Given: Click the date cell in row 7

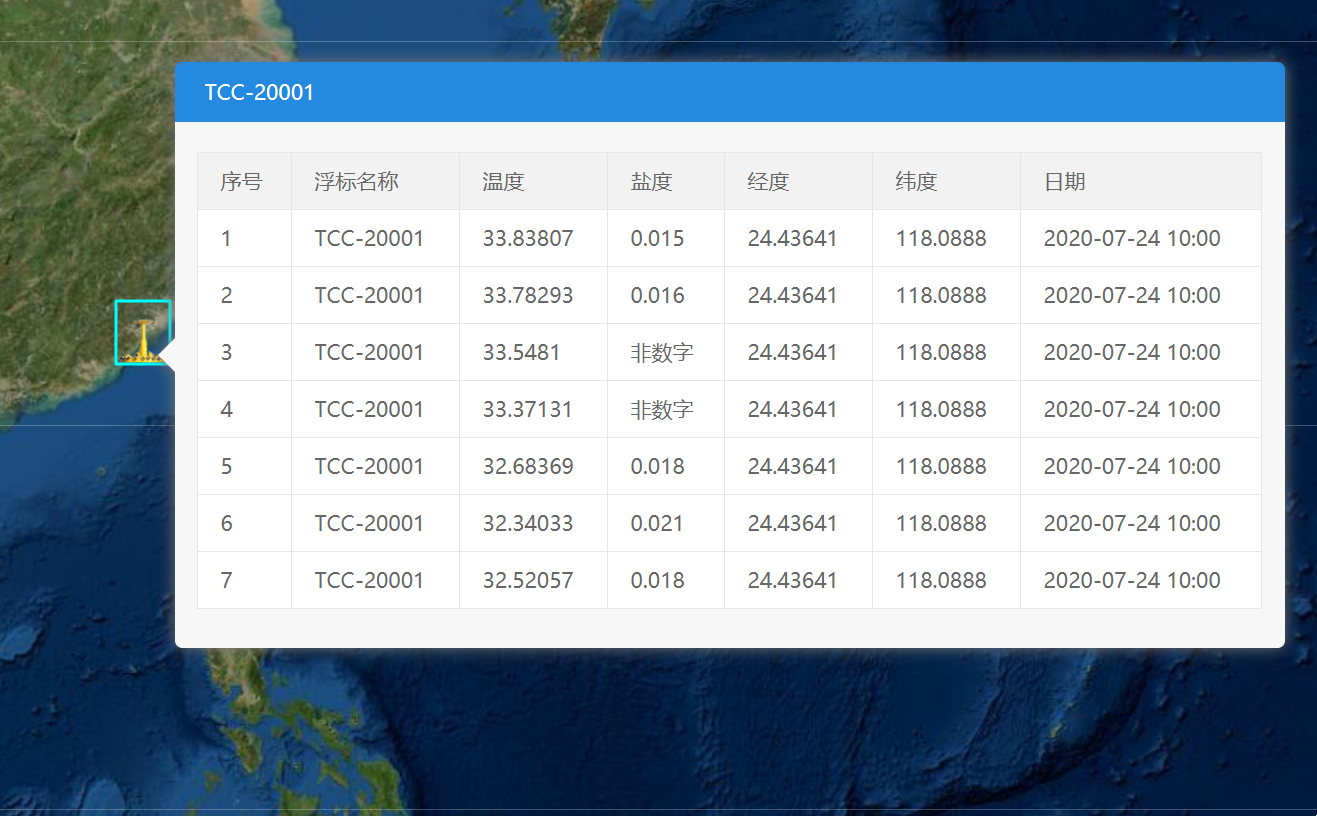Looking at the screenshot, I should [x=1132, y=581].
